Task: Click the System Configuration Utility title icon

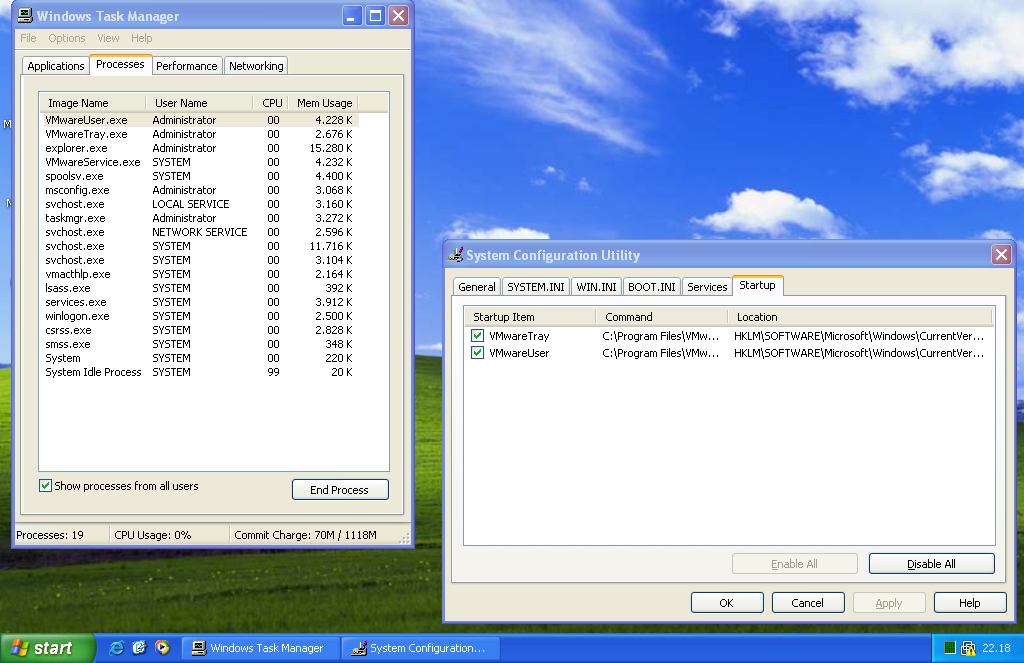Action: [x=455, y=255]
